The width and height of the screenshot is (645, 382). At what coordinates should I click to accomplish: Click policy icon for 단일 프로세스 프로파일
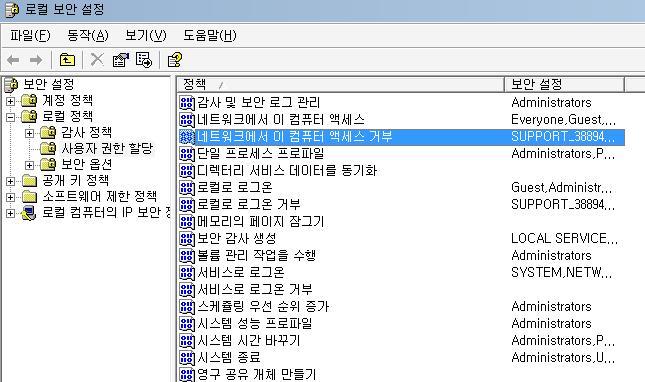click(187, 153)
